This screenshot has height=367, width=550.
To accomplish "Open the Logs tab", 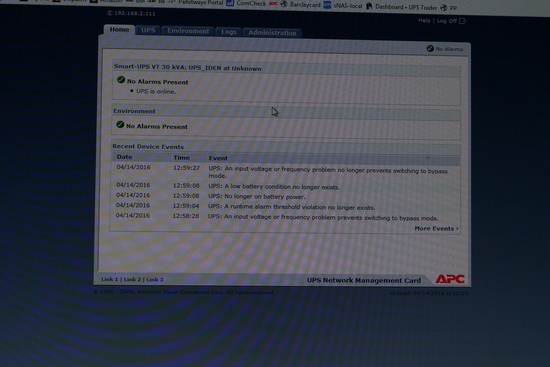I will point(229,32).
